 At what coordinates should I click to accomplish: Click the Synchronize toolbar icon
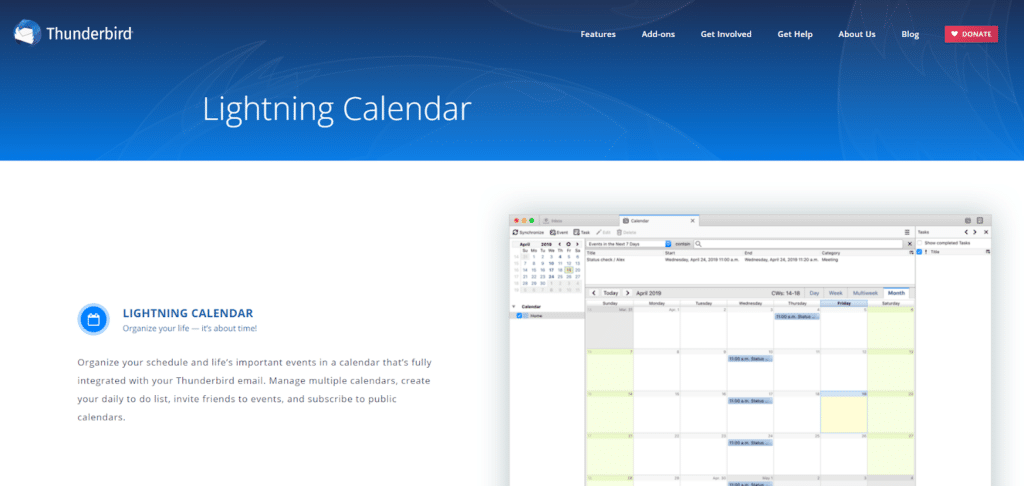click(514, 232)
